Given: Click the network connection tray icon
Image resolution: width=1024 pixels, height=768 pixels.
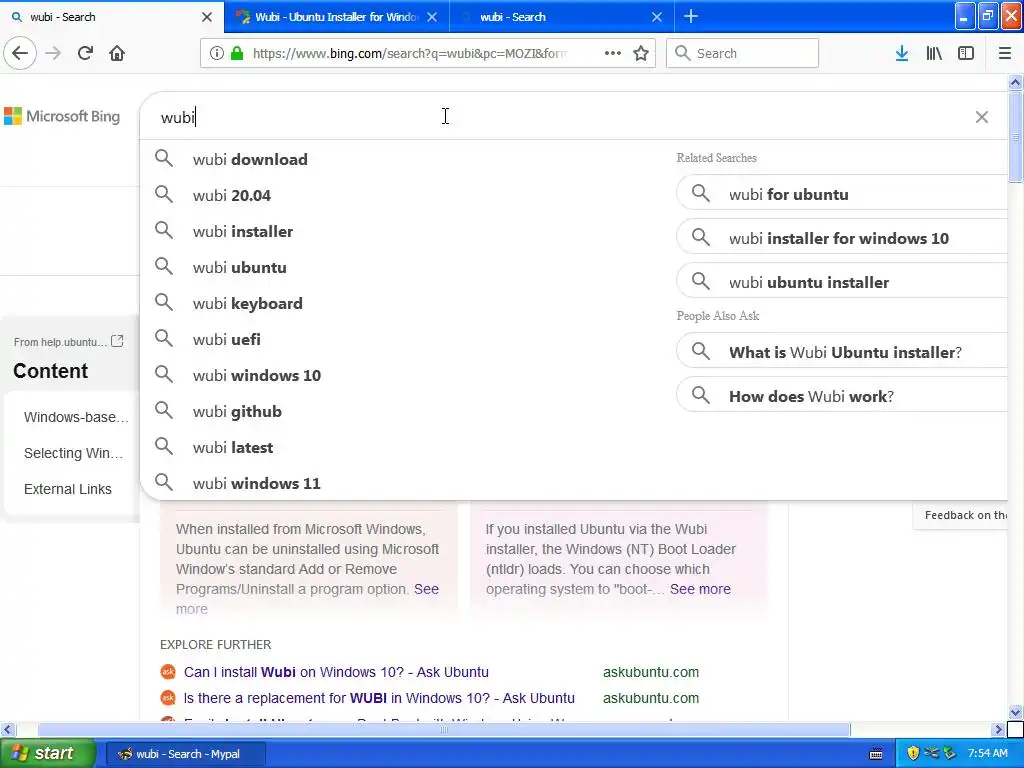Looking at the screenshot, I should pos(931,753).
